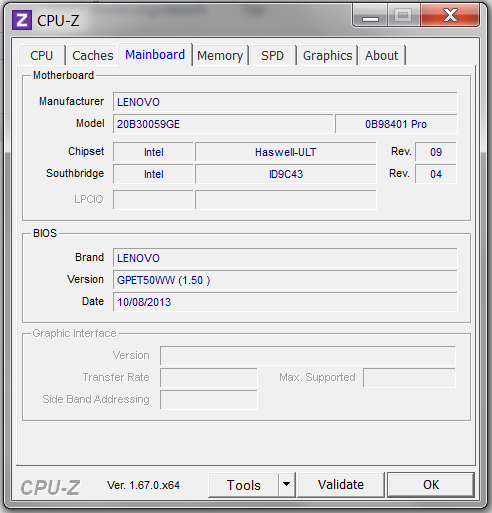
Task: Click the Tools button
Action: (243, 485)
